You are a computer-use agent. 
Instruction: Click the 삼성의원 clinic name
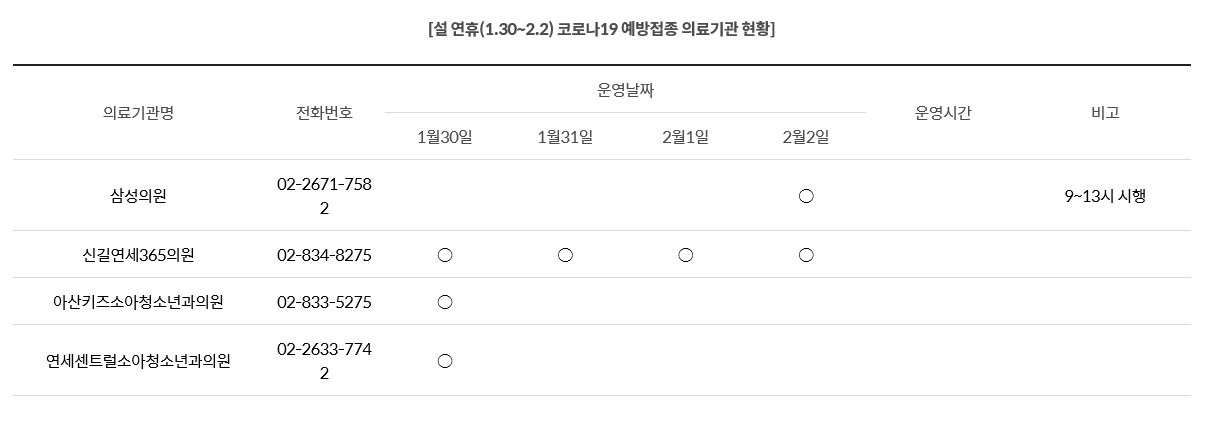pos(138,196)
